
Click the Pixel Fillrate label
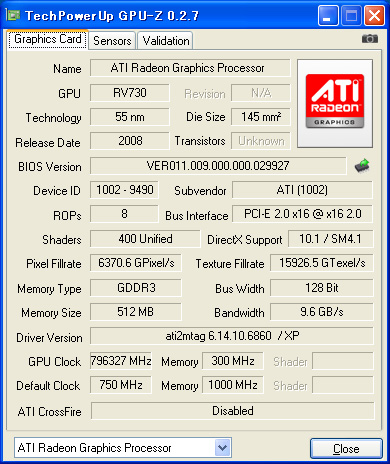click(x=54, y=264)
